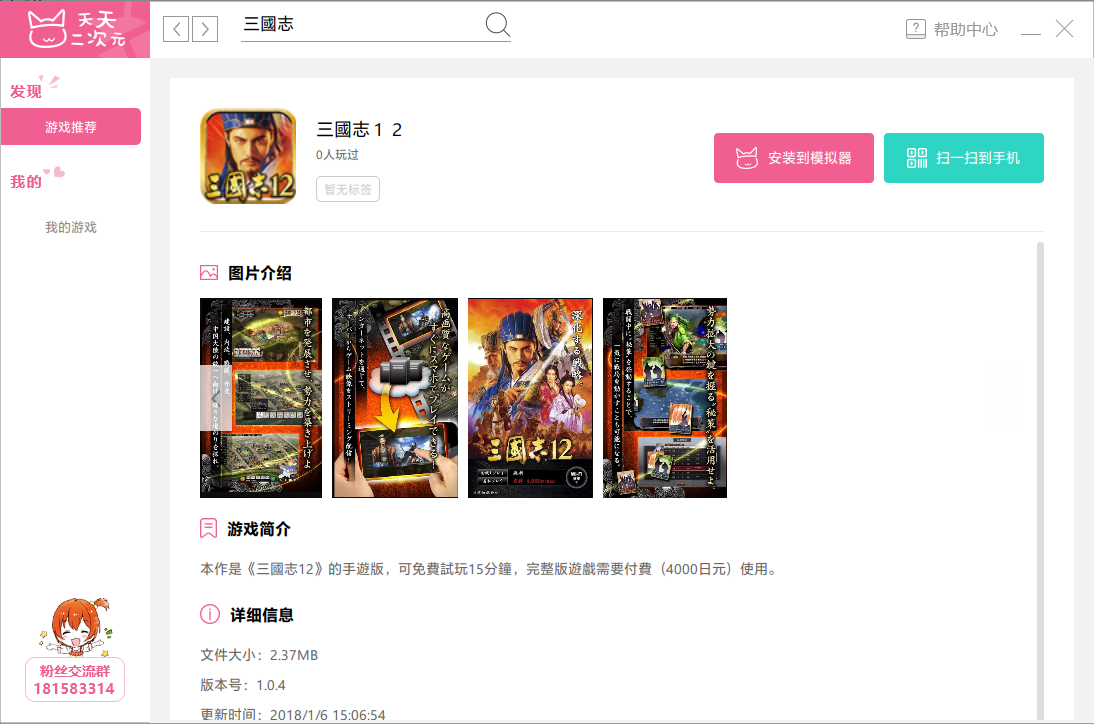
Task: Close the application window
Action: (1064, 29)
